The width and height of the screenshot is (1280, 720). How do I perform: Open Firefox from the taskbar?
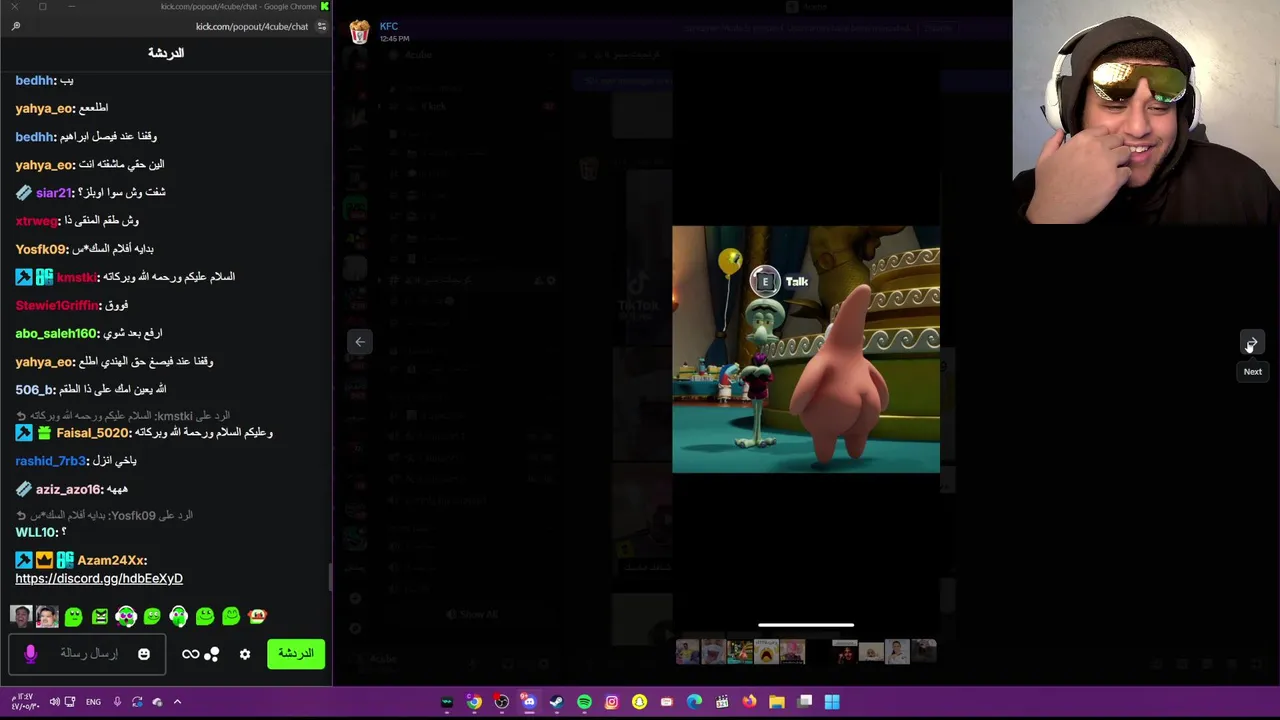(x=749, y=702)
